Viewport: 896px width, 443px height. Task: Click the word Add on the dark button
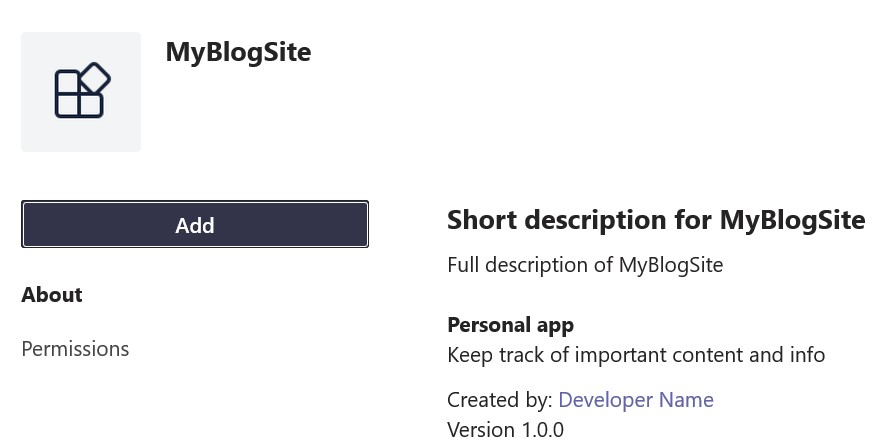[x=195, y=225]
